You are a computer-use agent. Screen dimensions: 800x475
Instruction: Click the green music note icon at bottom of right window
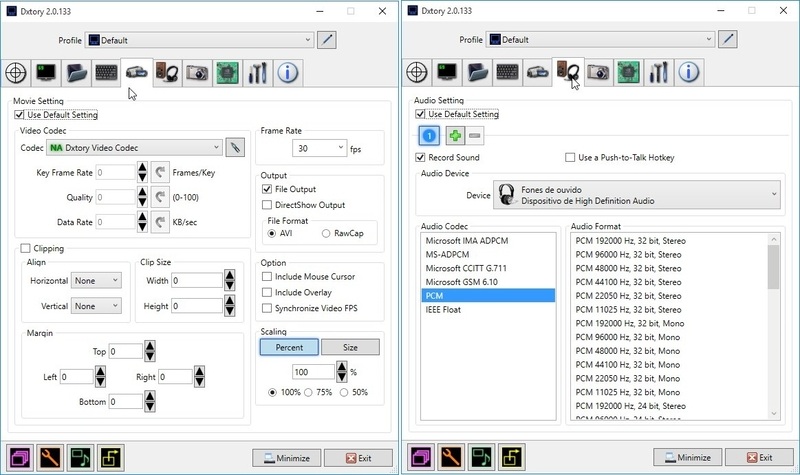pos(480,457)
